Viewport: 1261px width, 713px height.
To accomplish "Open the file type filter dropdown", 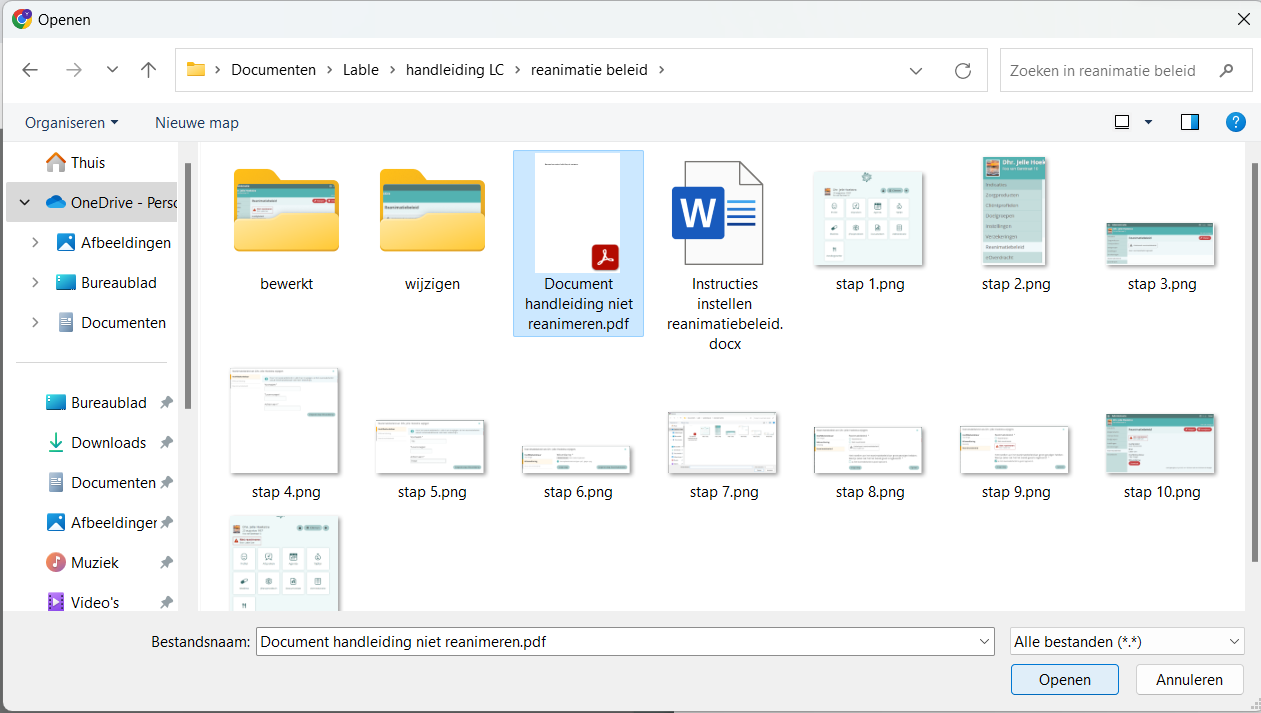I will (x=1127, y=641).
